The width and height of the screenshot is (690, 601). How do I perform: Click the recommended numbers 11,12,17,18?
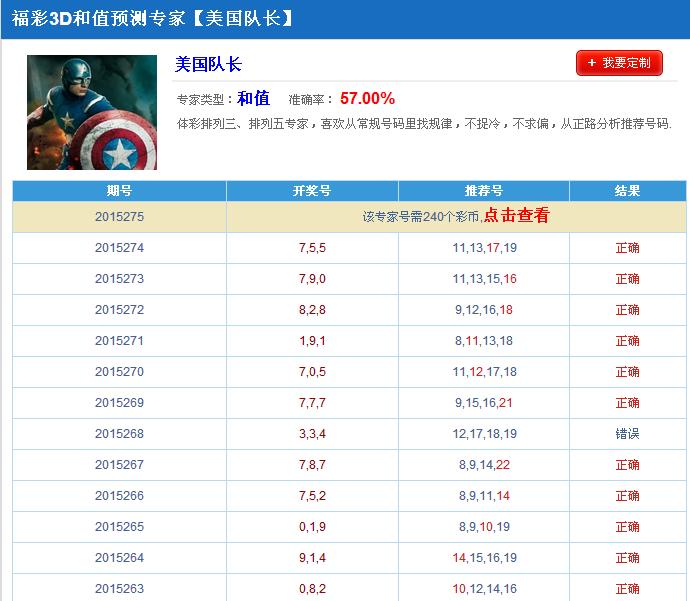pyautogui.click(x=484, y=372)
